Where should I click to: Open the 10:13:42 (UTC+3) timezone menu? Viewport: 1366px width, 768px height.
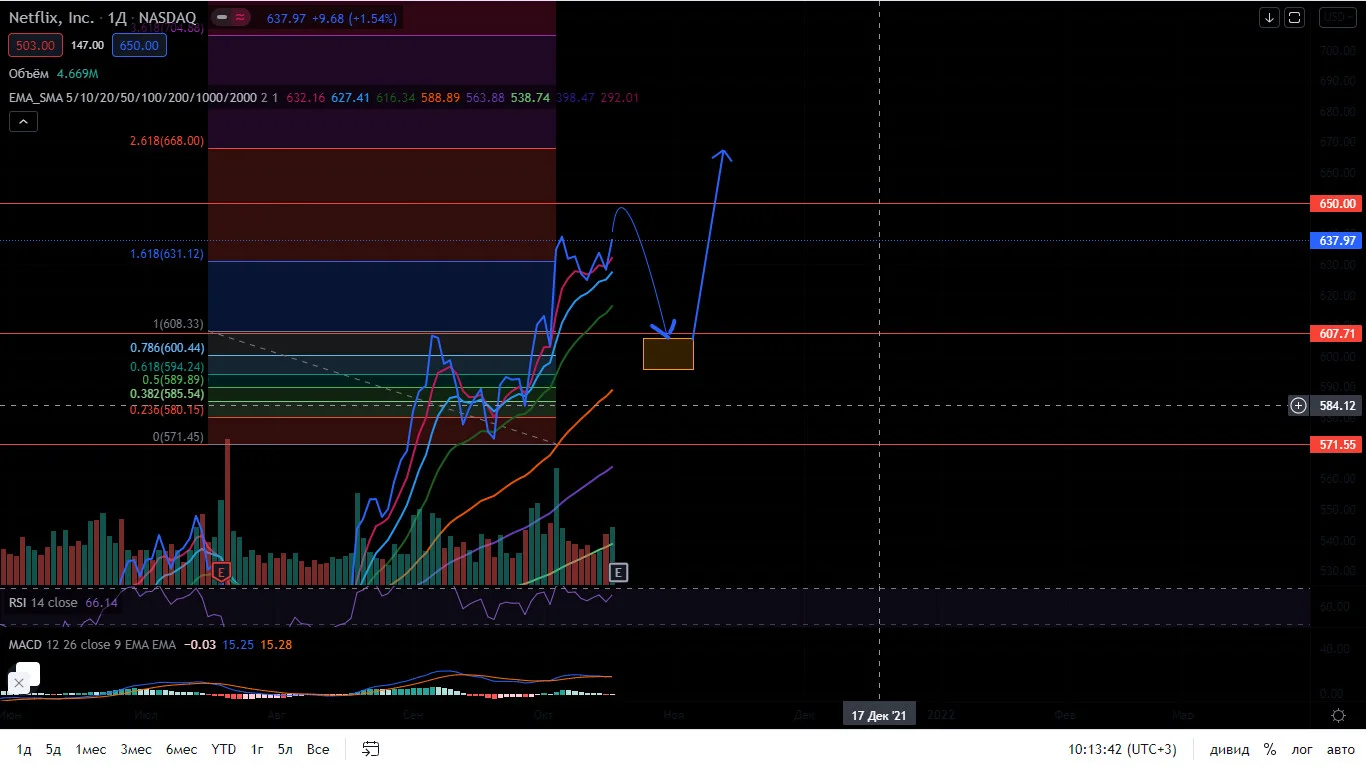pos(1122,749)
